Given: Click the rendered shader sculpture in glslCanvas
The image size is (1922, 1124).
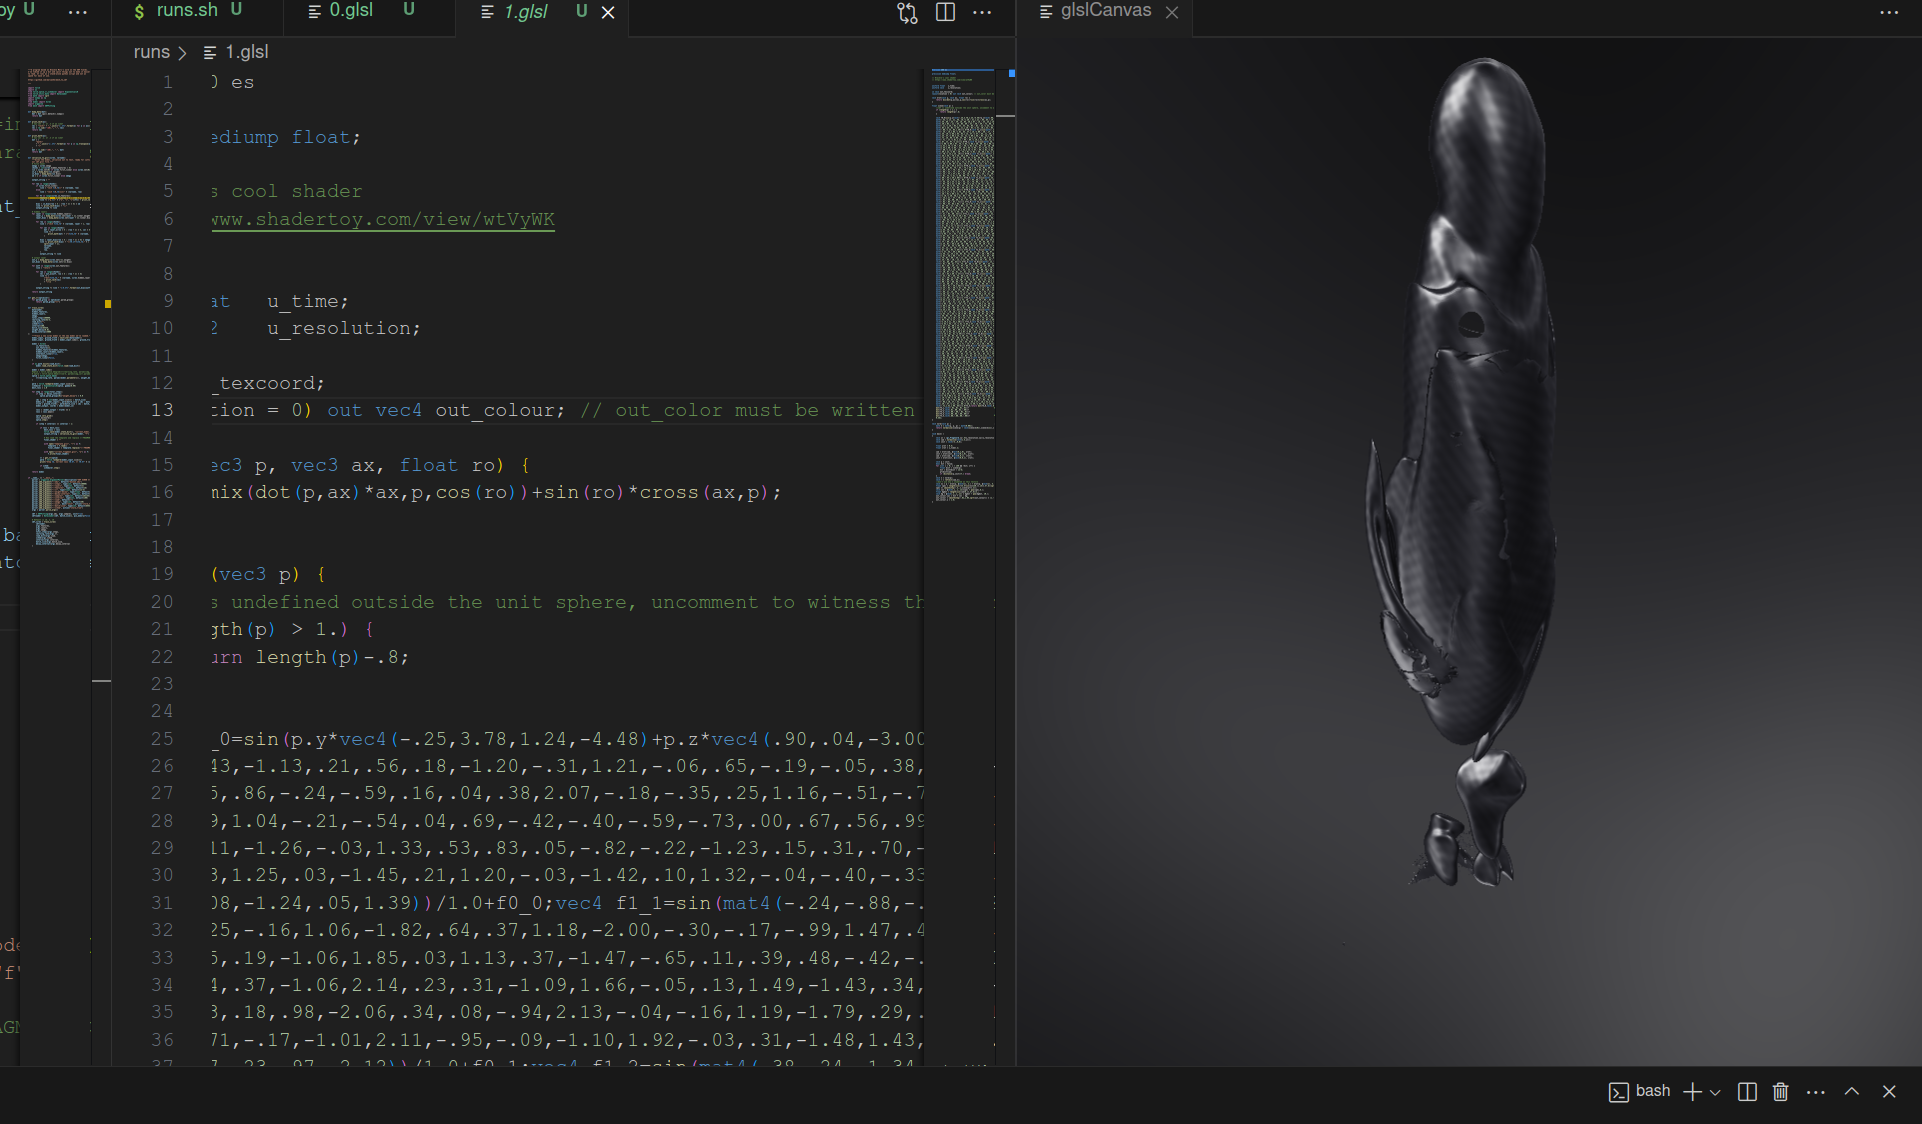Looking at the screenshot, I should [1460, 470].
